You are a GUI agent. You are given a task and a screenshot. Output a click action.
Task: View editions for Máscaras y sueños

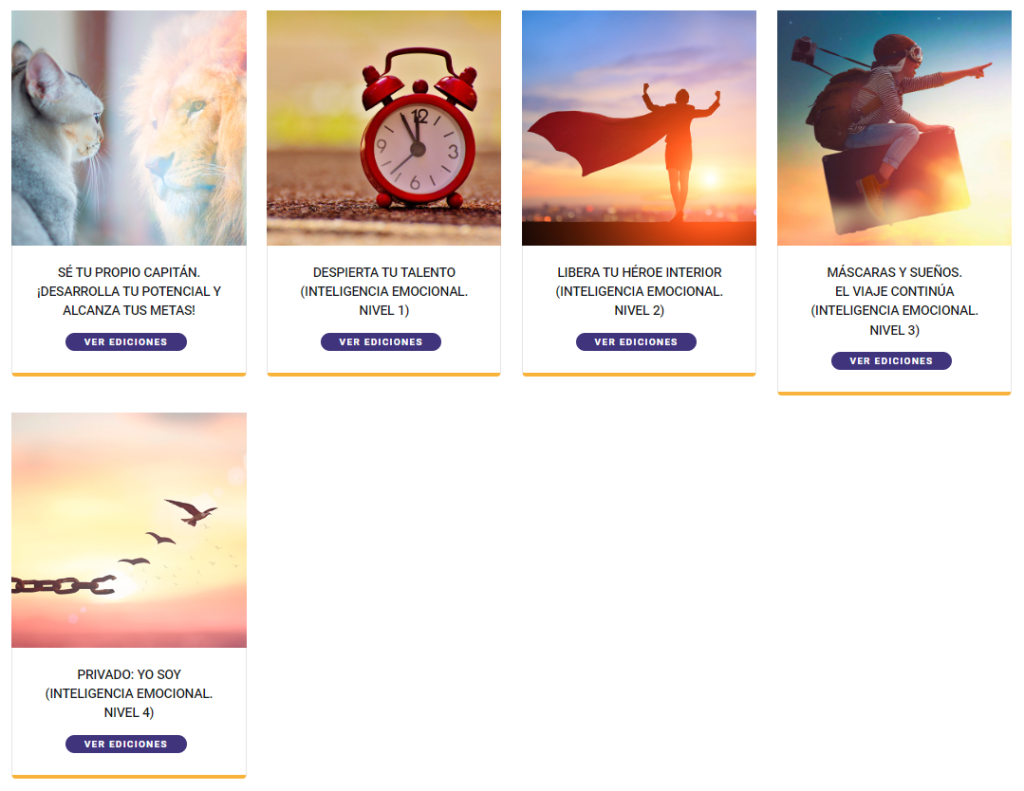(x=891, y=361)
